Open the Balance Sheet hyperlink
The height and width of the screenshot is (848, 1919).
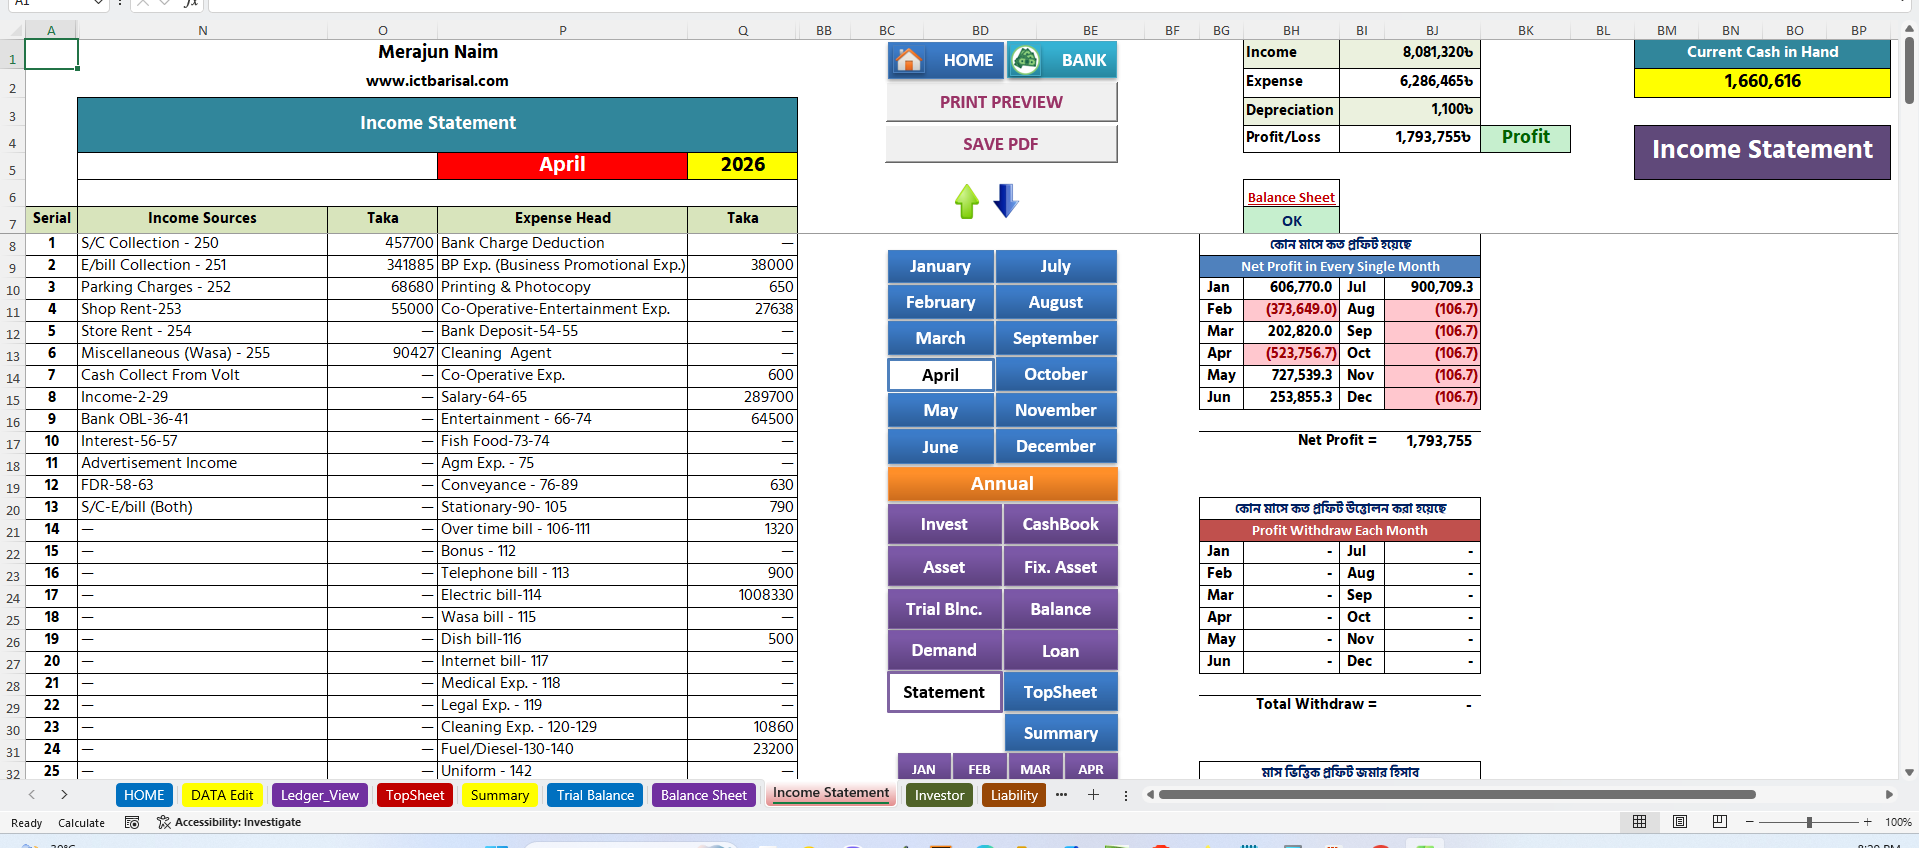(x=1291, y=197)
